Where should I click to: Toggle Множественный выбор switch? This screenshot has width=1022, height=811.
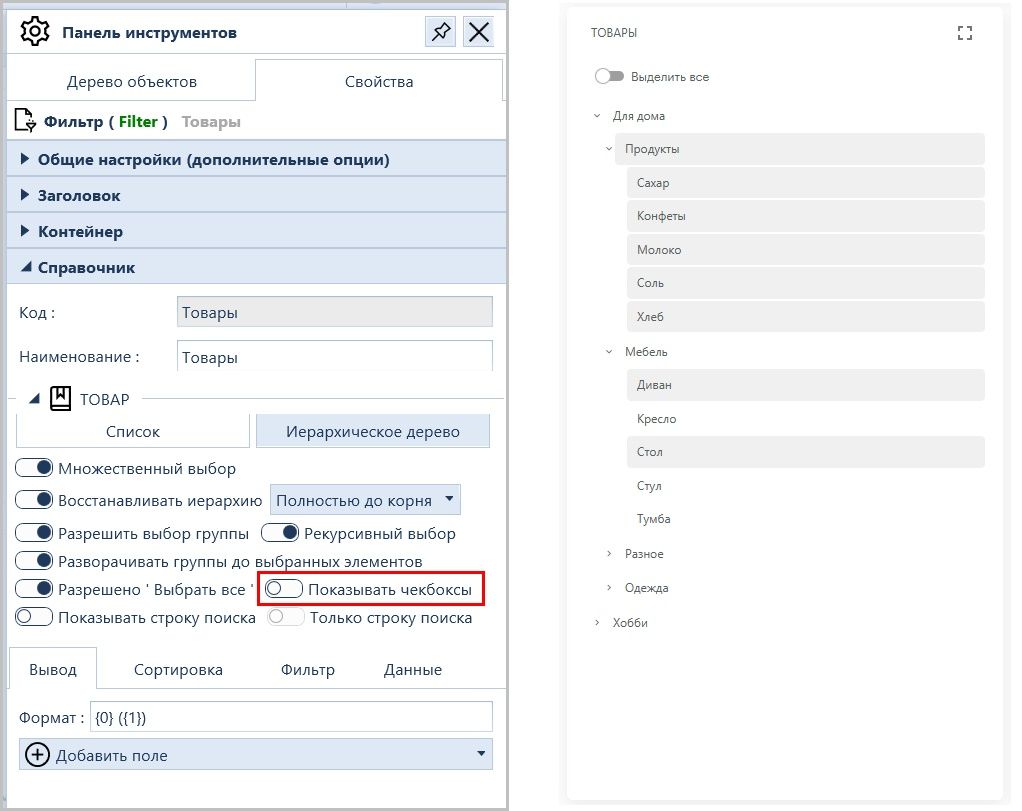click(x=34, y=468)
